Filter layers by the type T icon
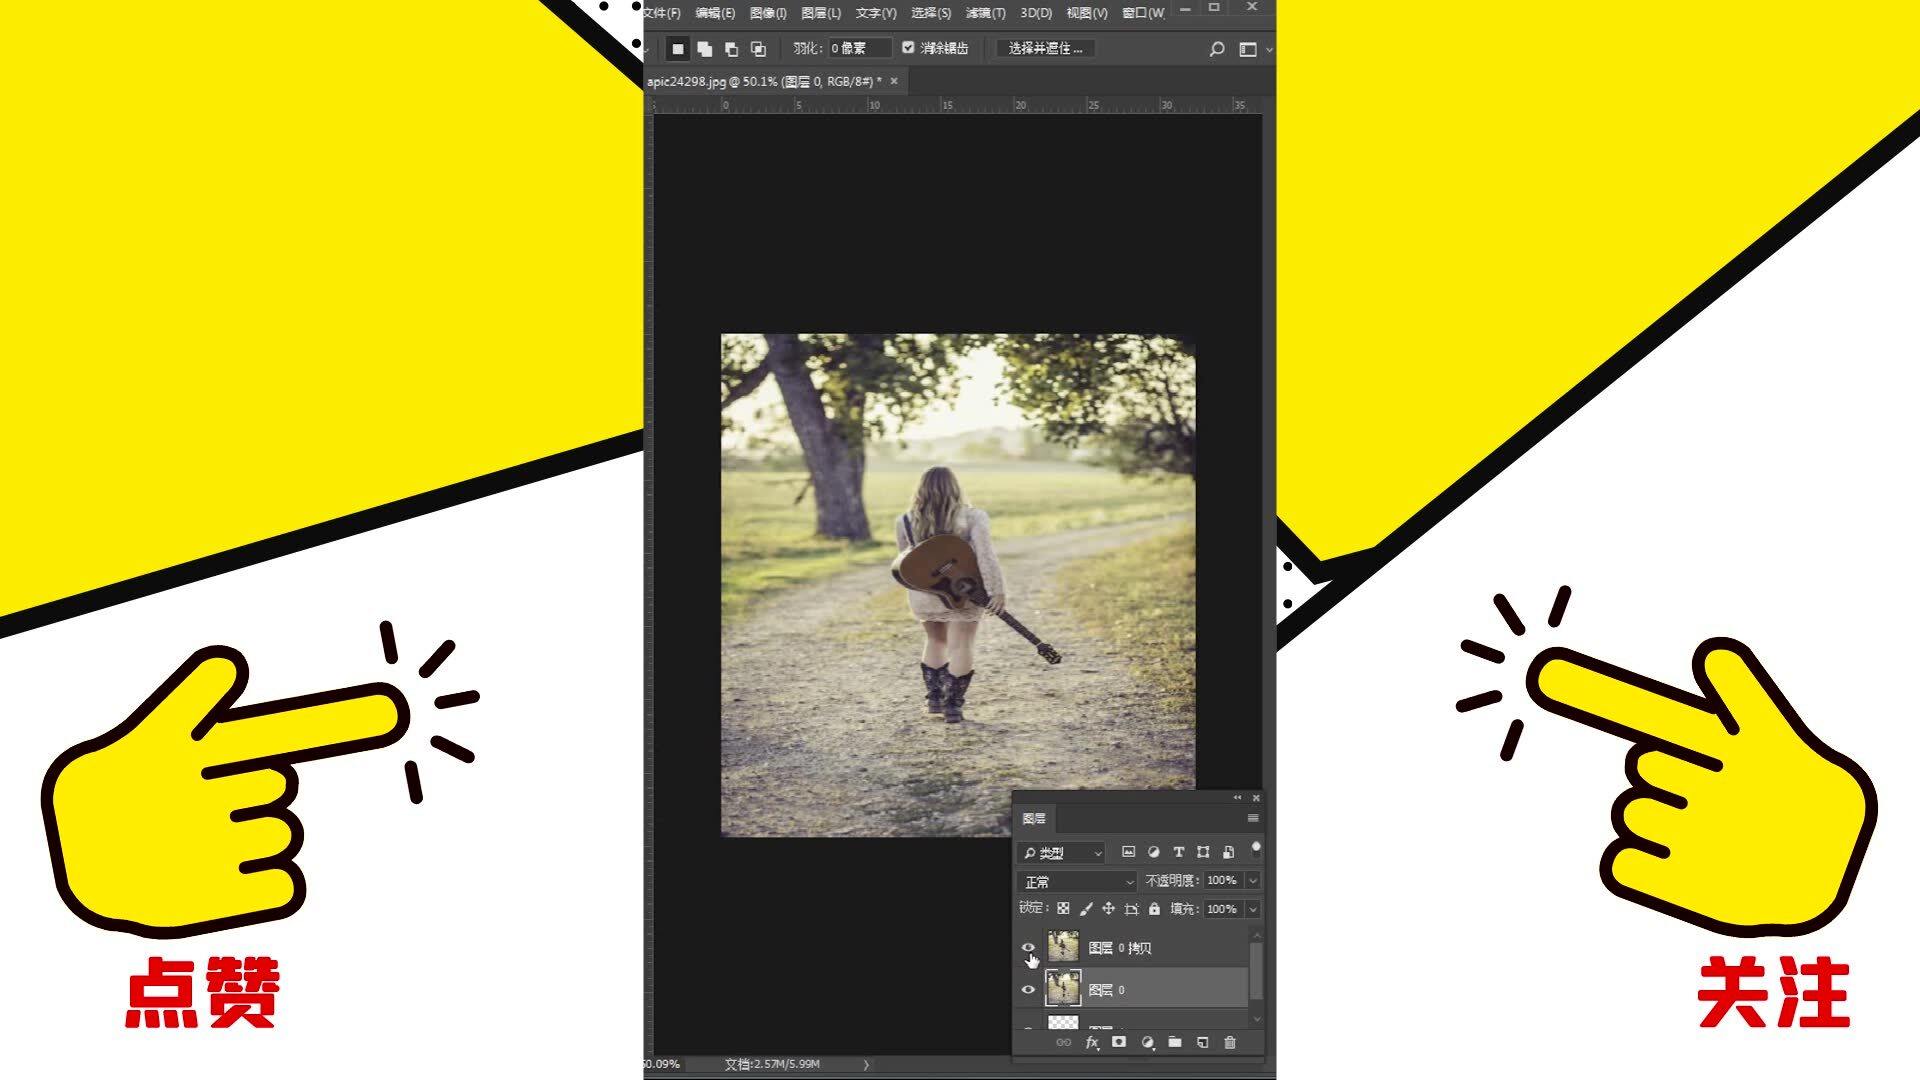Screen dimensions: 1920x1080 (x=1178, y=852)
